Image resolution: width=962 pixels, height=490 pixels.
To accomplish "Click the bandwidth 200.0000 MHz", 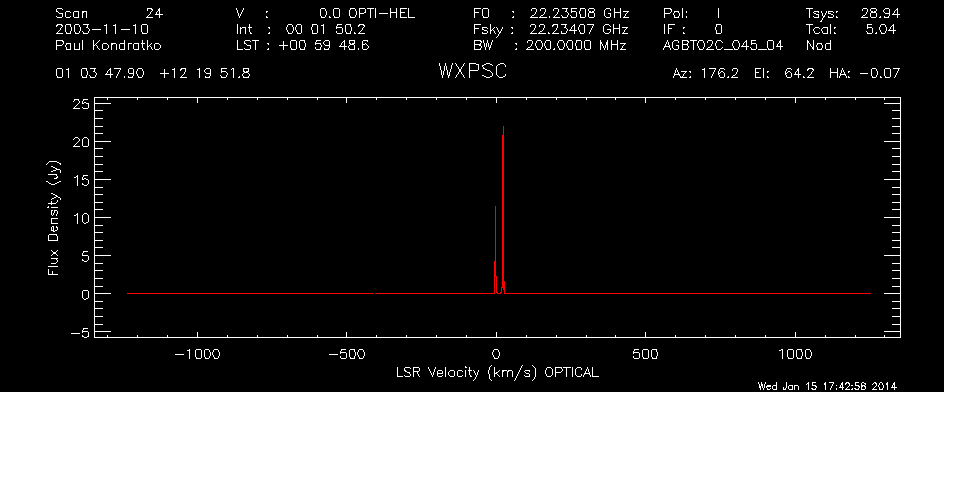I will pos(575,45).
